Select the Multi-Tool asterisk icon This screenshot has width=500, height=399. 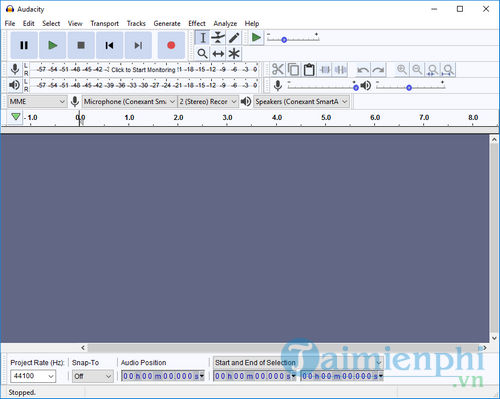tap(234, 53)
